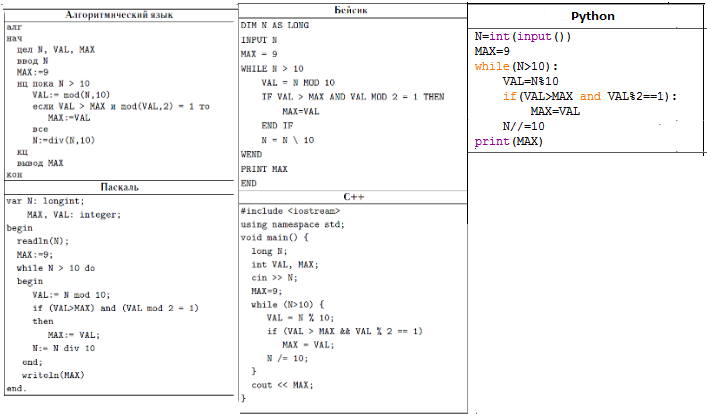Select the line 'print(MAX)' in Python
Viewport: 707px width, 418px height.
tap(509, 141)
